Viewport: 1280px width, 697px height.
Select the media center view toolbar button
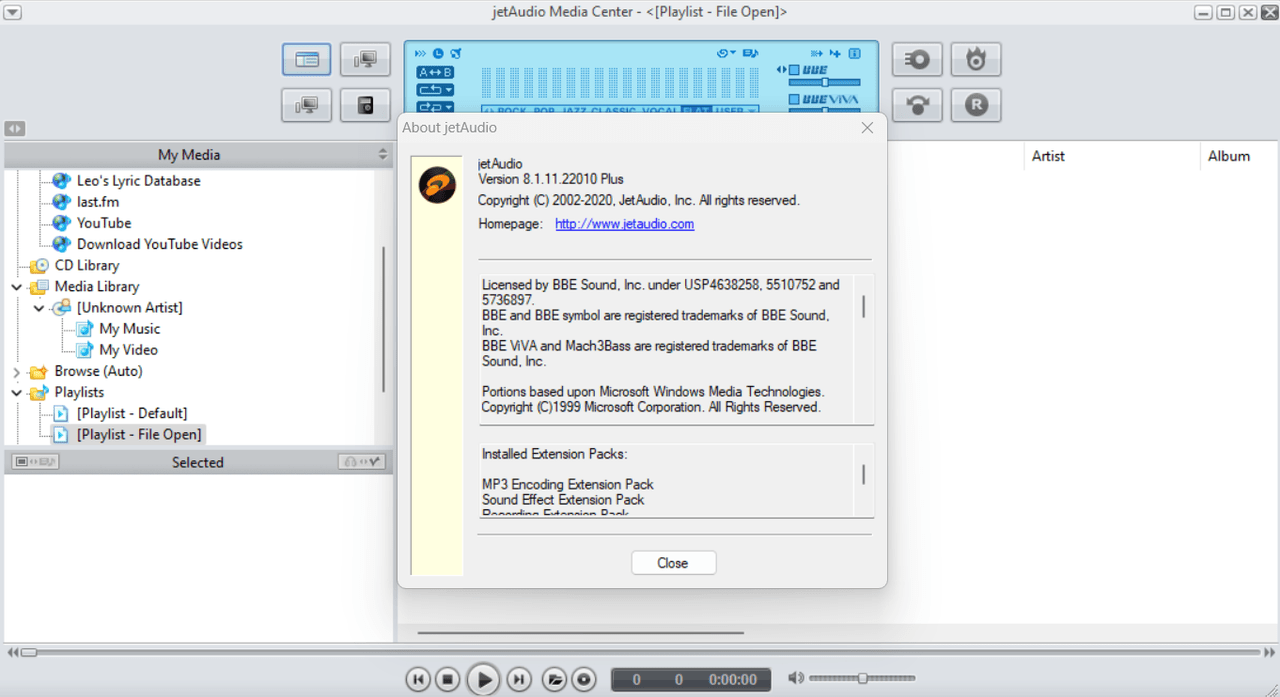pos(306,60)
